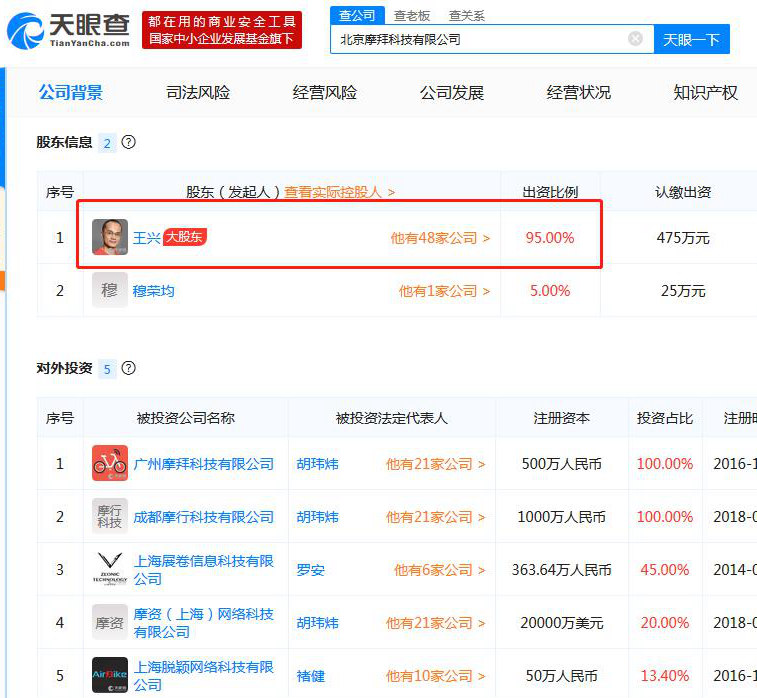Click 穆荣均's avatar icon
The height and width of the screenshot is (698, 757).
click(x=110, y=290)
